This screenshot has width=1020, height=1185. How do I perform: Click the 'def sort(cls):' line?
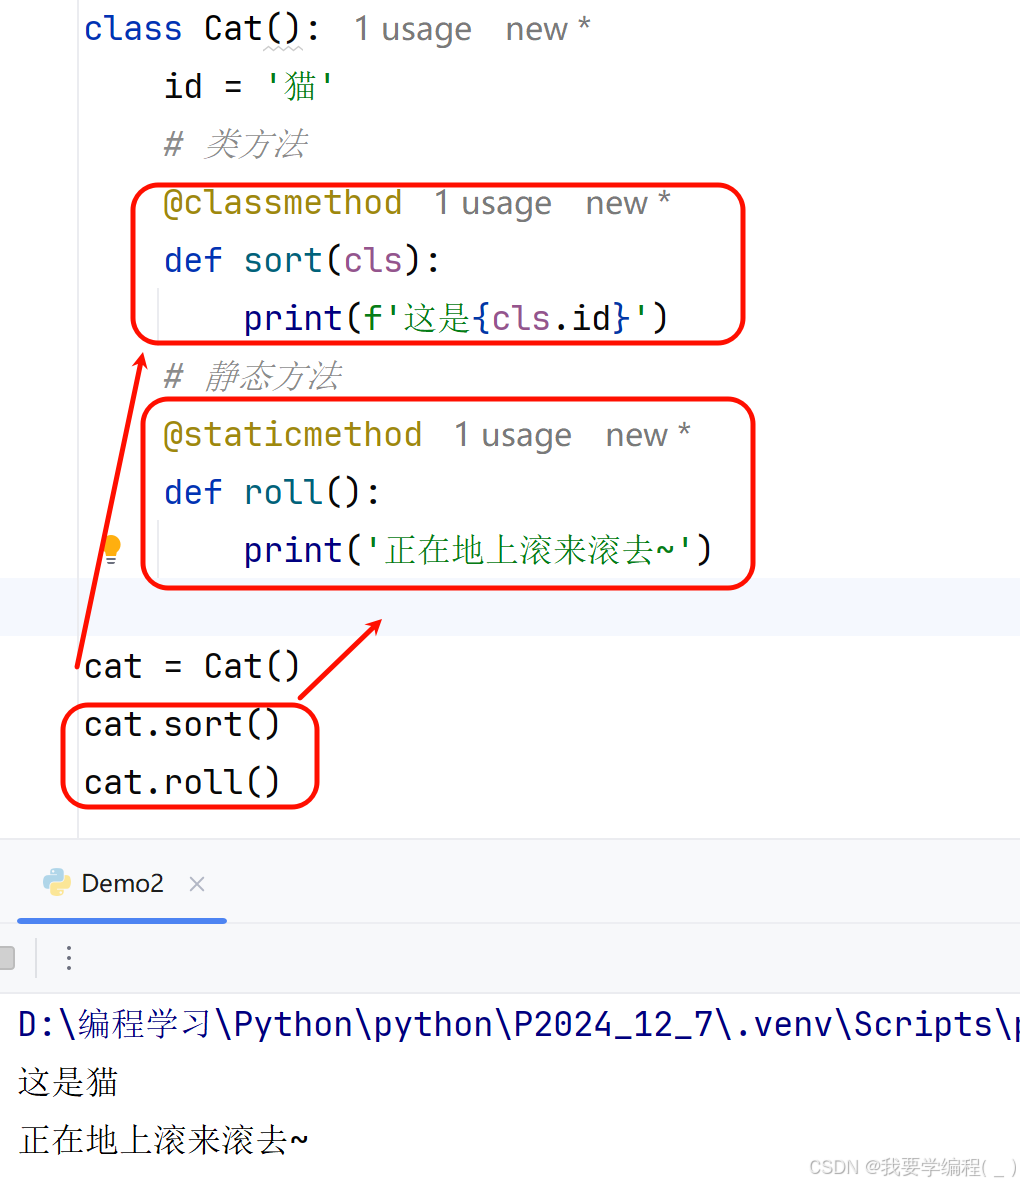pos(302,261)
